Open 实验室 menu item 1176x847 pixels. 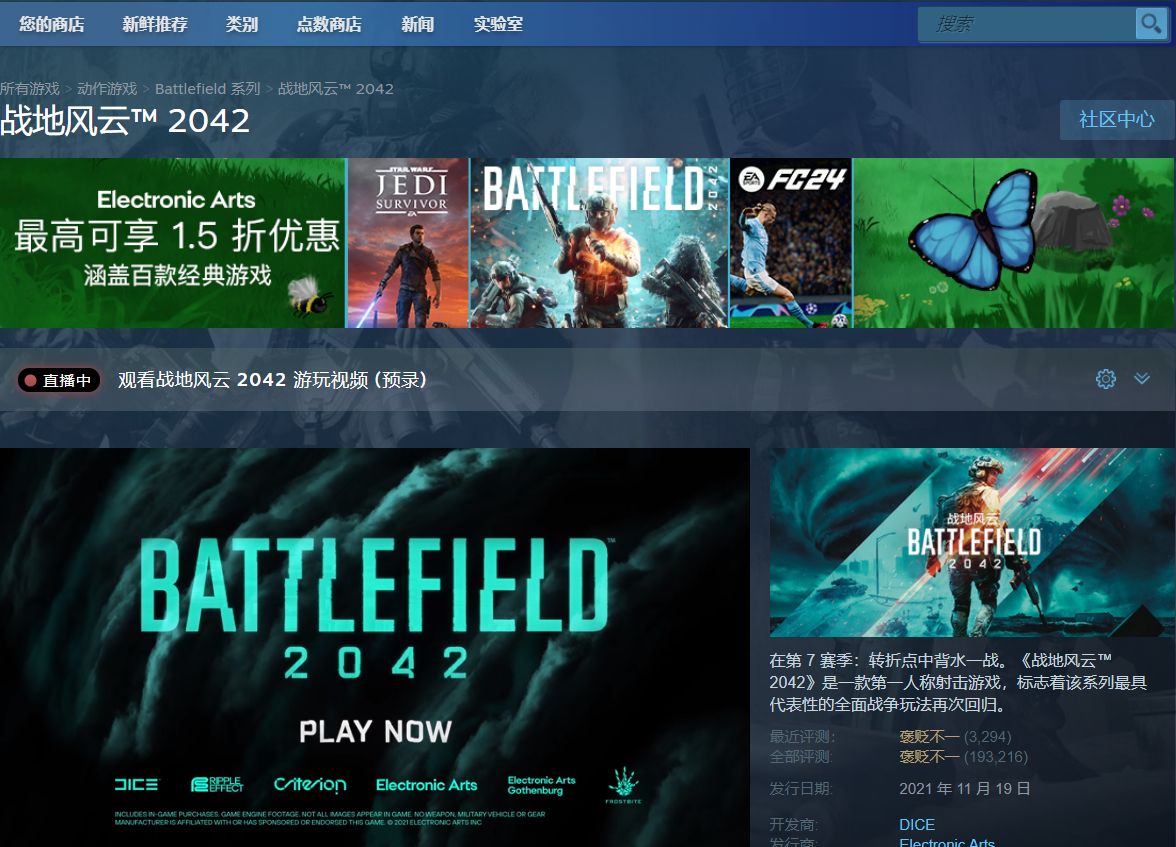pos(498,24)
